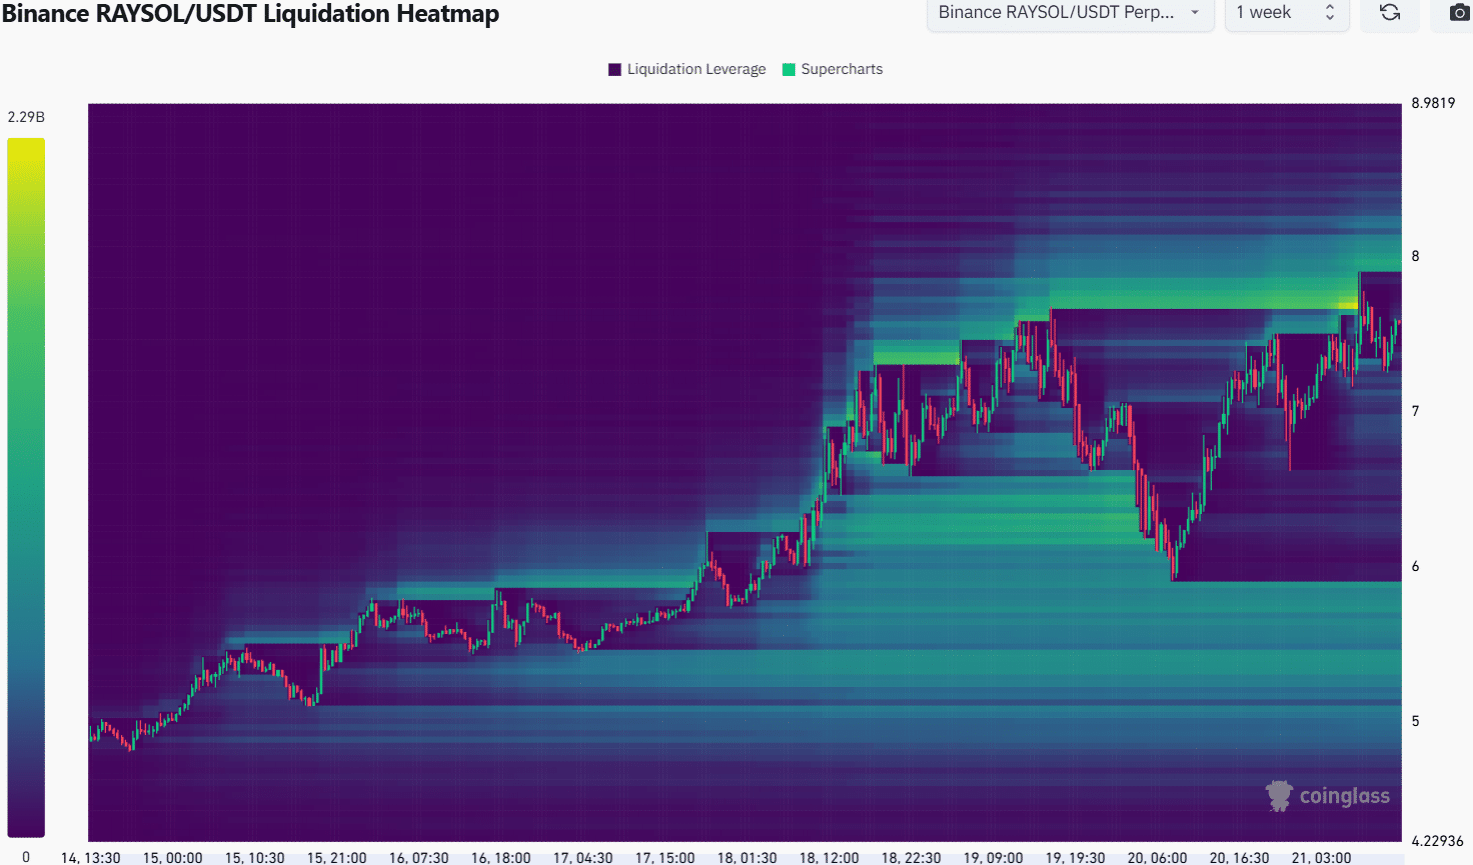Viewport: 1473px width, 865px height.
Task: Click the 15, 10:30 time axis label
Action: [x=255, y=858]
